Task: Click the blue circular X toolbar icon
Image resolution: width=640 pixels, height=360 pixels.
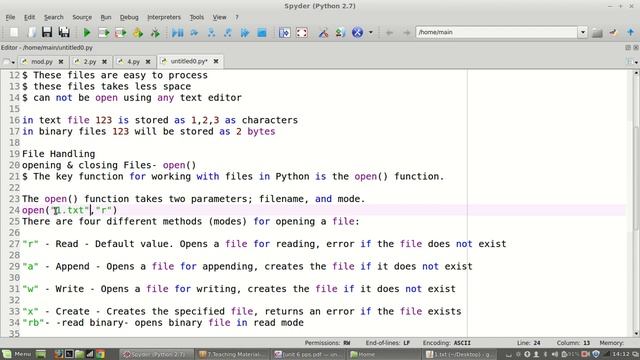Action: pyautogui.click(x=358, y=32)
